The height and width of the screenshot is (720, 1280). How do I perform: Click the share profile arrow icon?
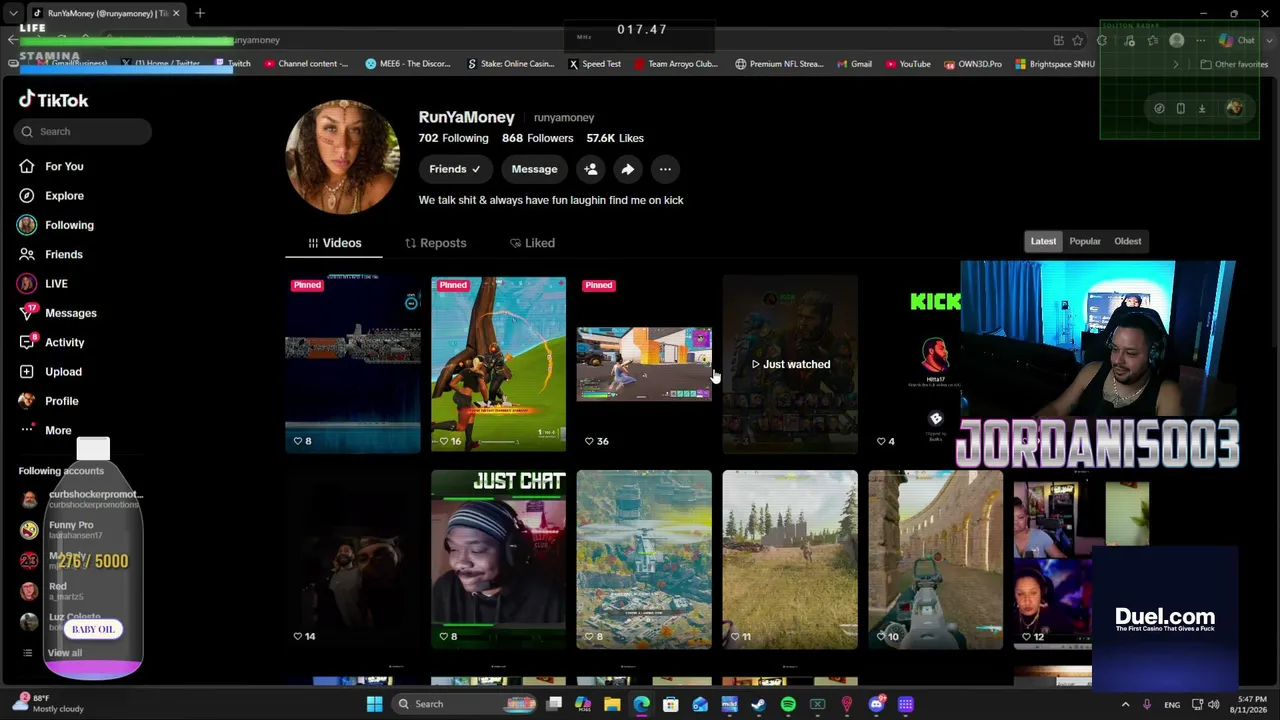coord(627,169)
